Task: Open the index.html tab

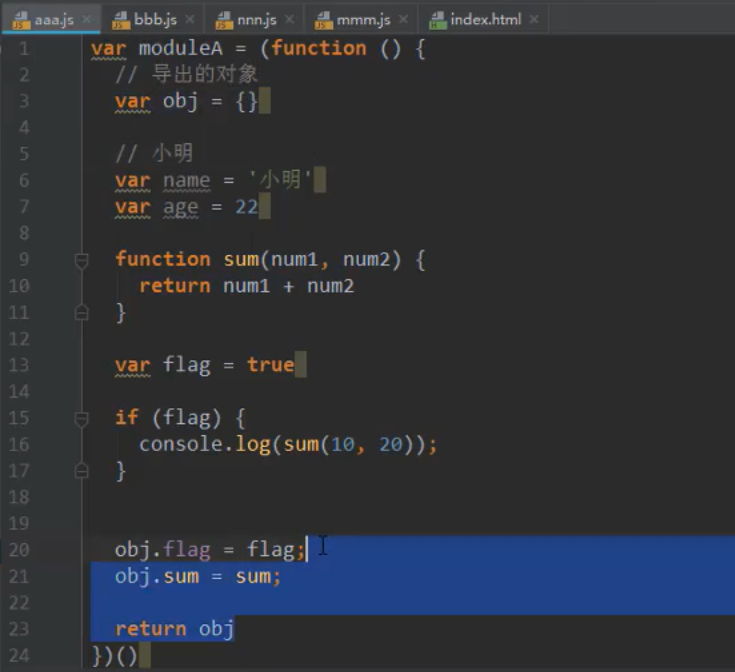Action: click(x=484, y=20)
